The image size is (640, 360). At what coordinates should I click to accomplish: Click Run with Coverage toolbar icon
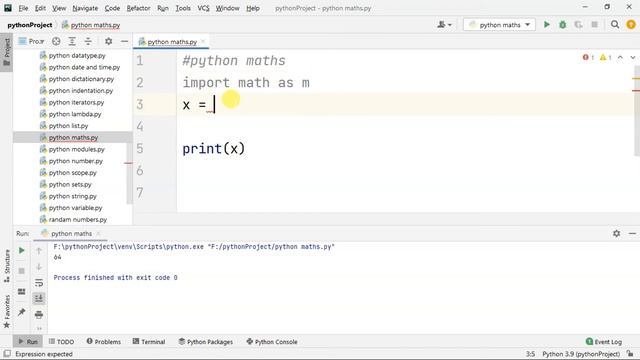[x=578, y=24]
